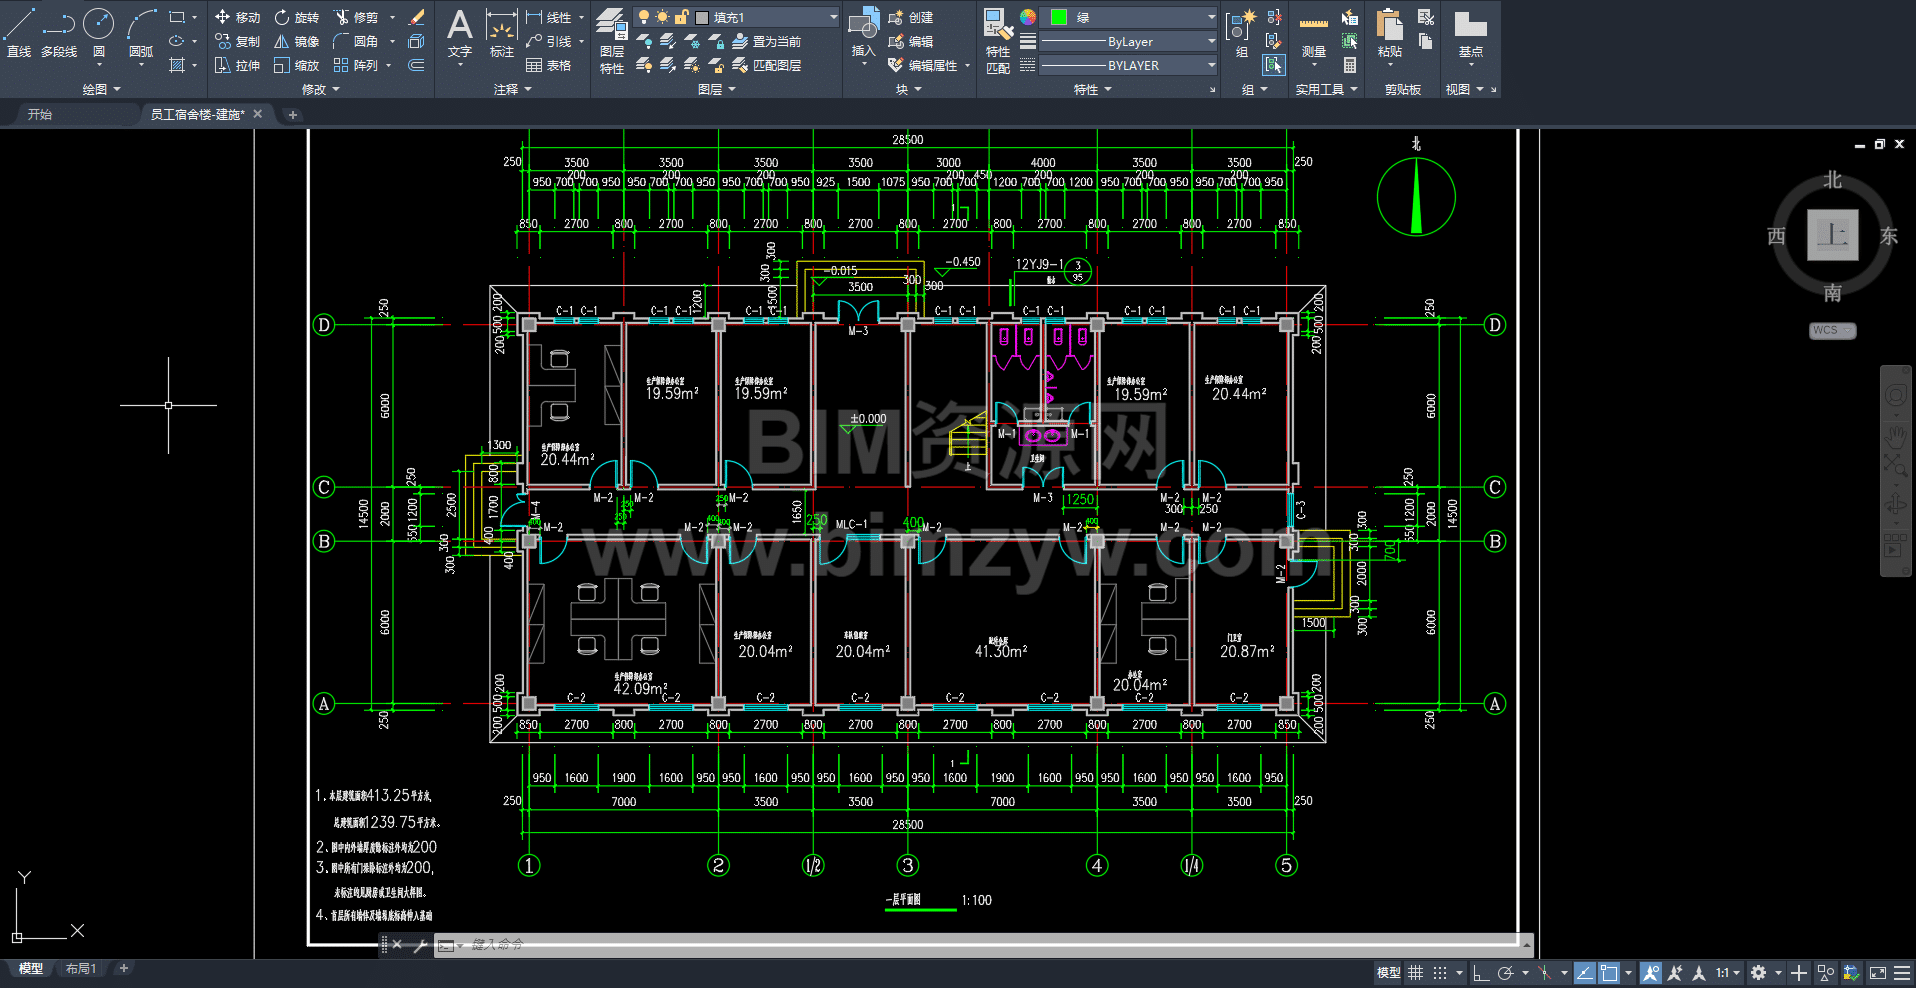Viewport: 1916px width, 988px height.
Task: Switch to the 开始 start tab
Action: pyautogui.click(x=40, y=115)
